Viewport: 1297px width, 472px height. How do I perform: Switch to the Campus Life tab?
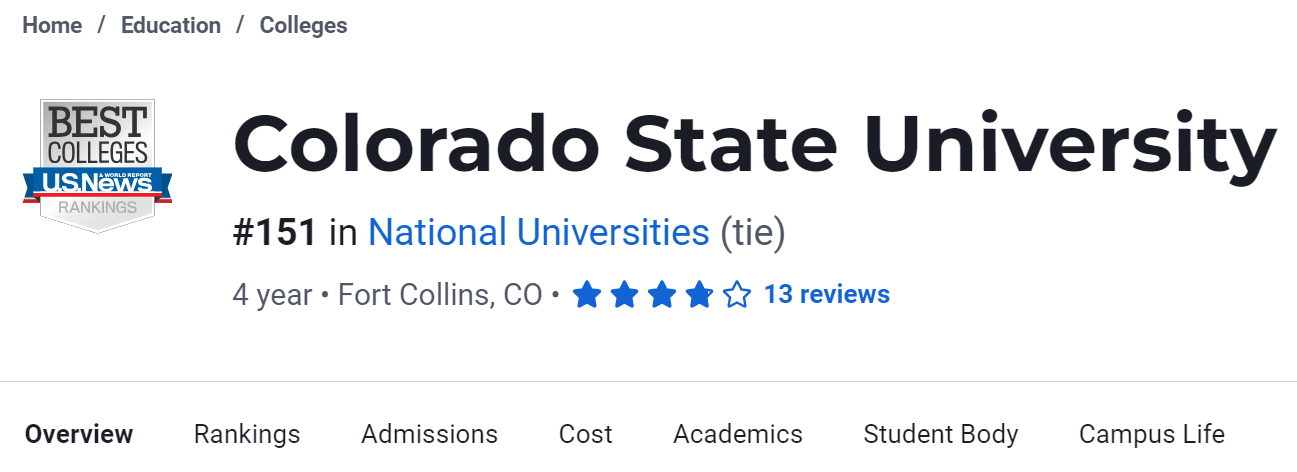point(1152,434)
